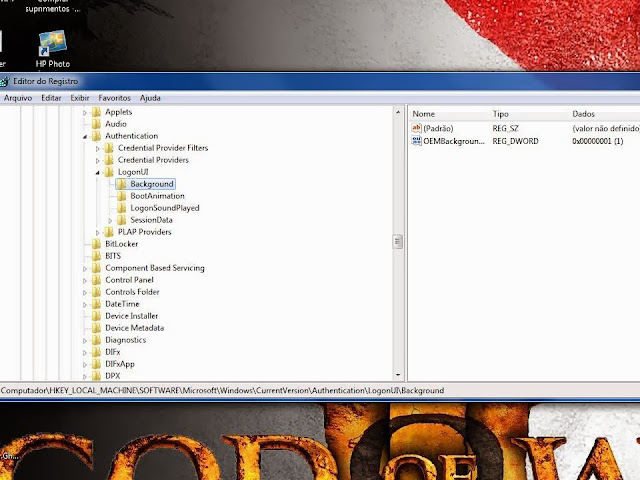This screenshot has height=480, width=640.
Task: Click the Controls Folder folder icon
Action: click(96, 292)
